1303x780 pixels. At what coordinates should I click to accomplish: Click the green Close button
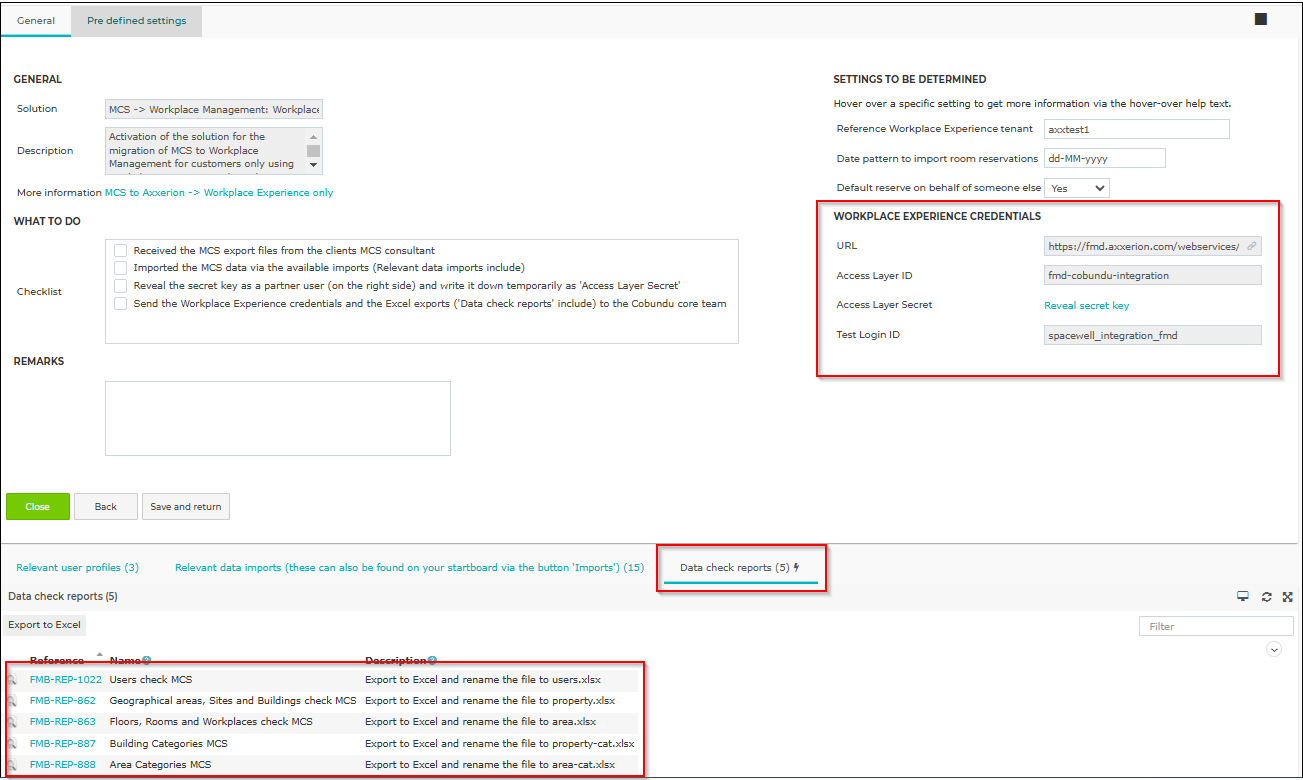(38, 507)
